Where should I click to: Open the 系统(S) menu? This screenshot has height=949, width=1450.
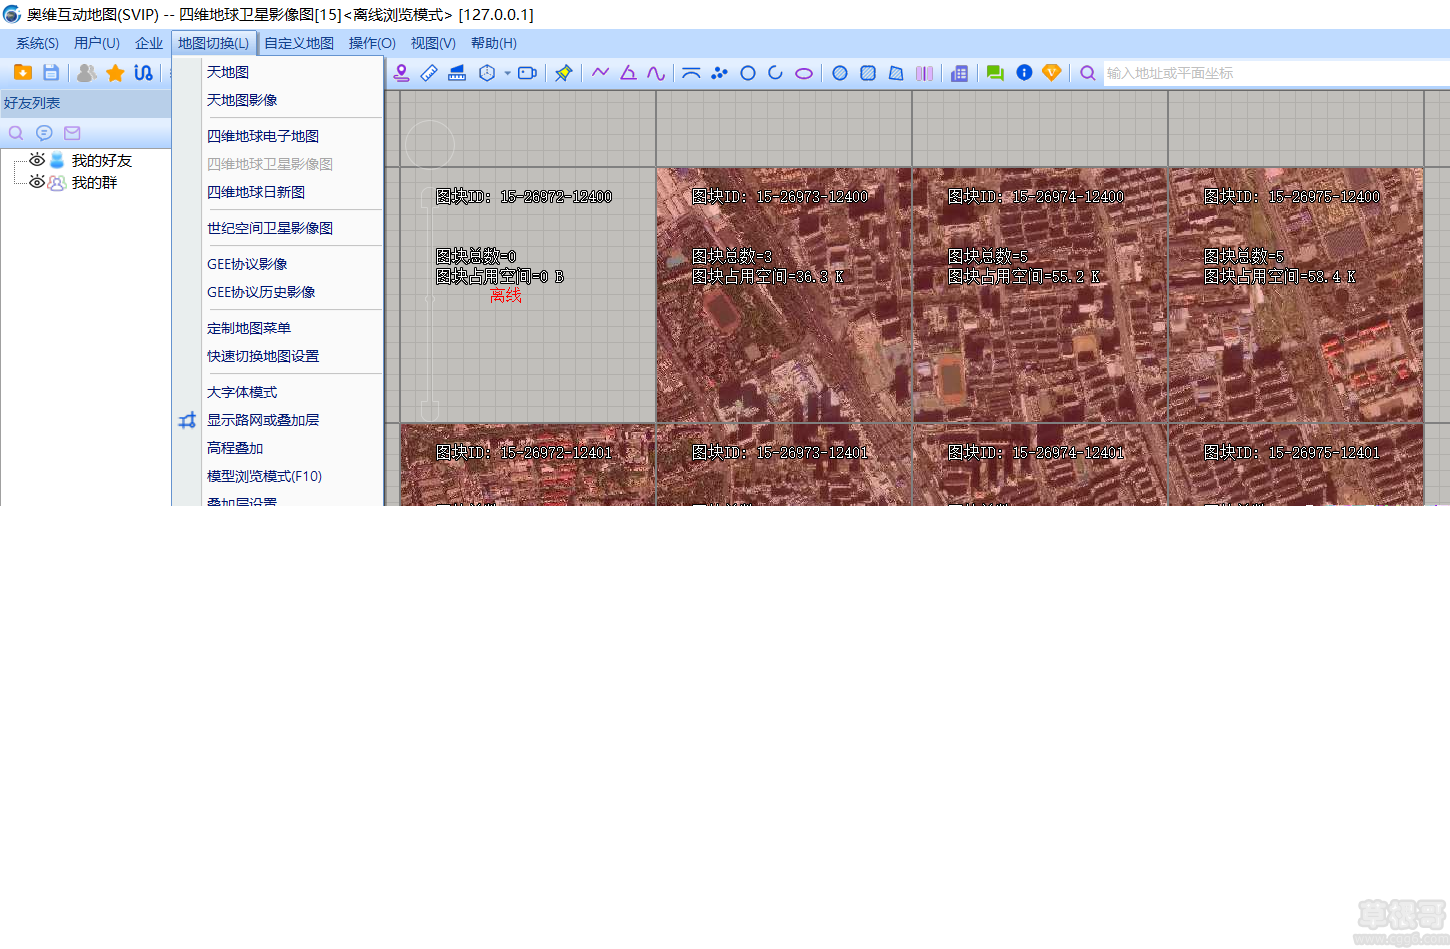coord(37,43)
